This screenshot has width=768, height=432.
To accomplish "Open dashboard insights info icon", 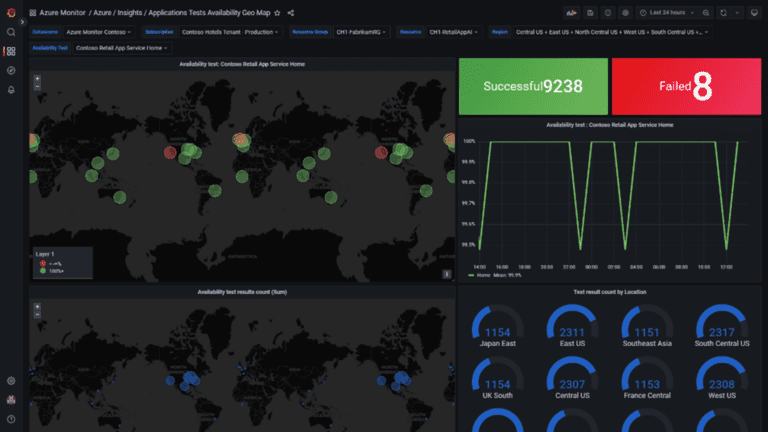I will pos(608,13).
